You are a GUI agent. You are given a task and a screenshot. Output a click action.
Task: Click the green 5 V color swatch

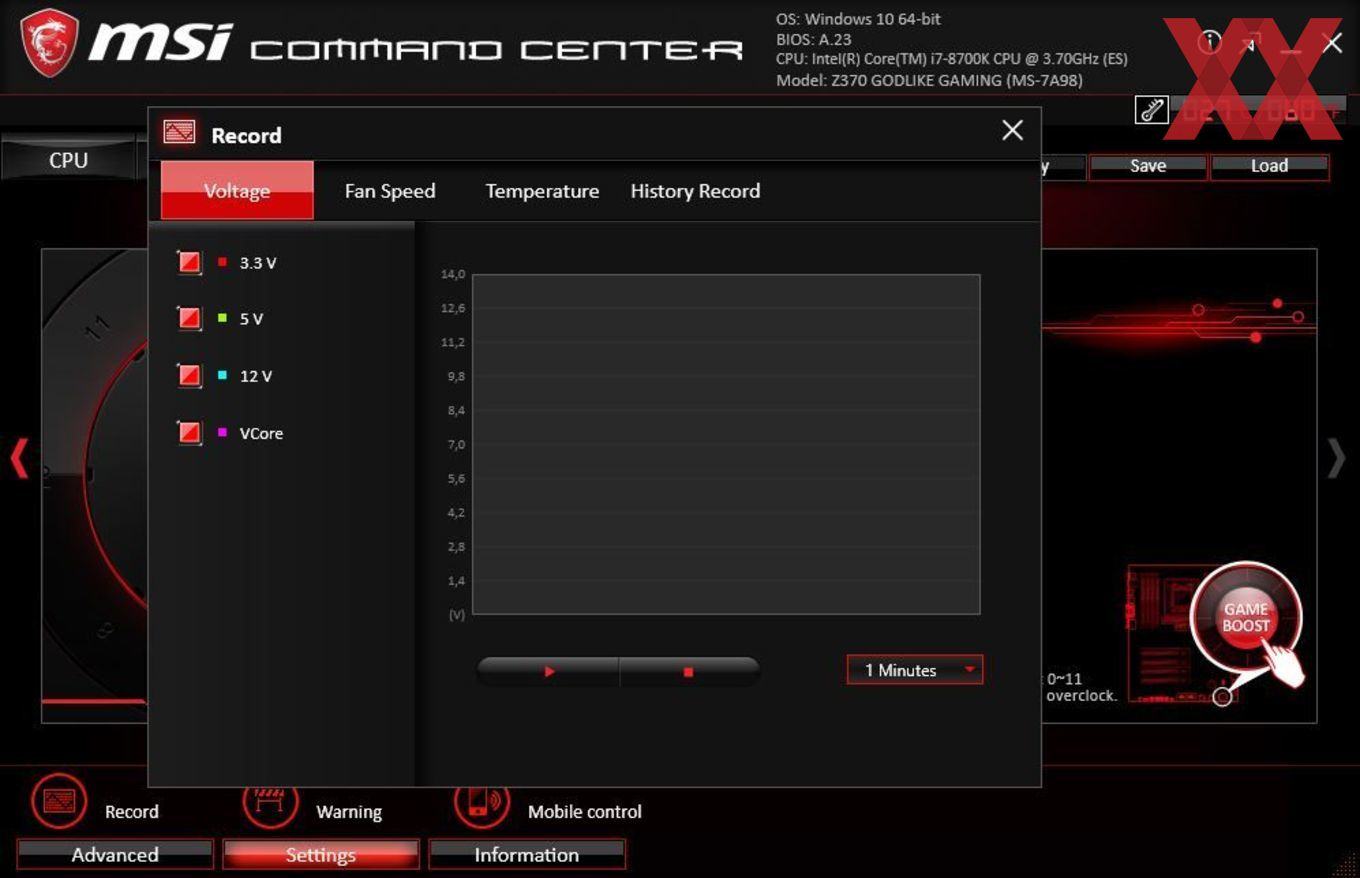pyautogui.click(x=222, y=319)
